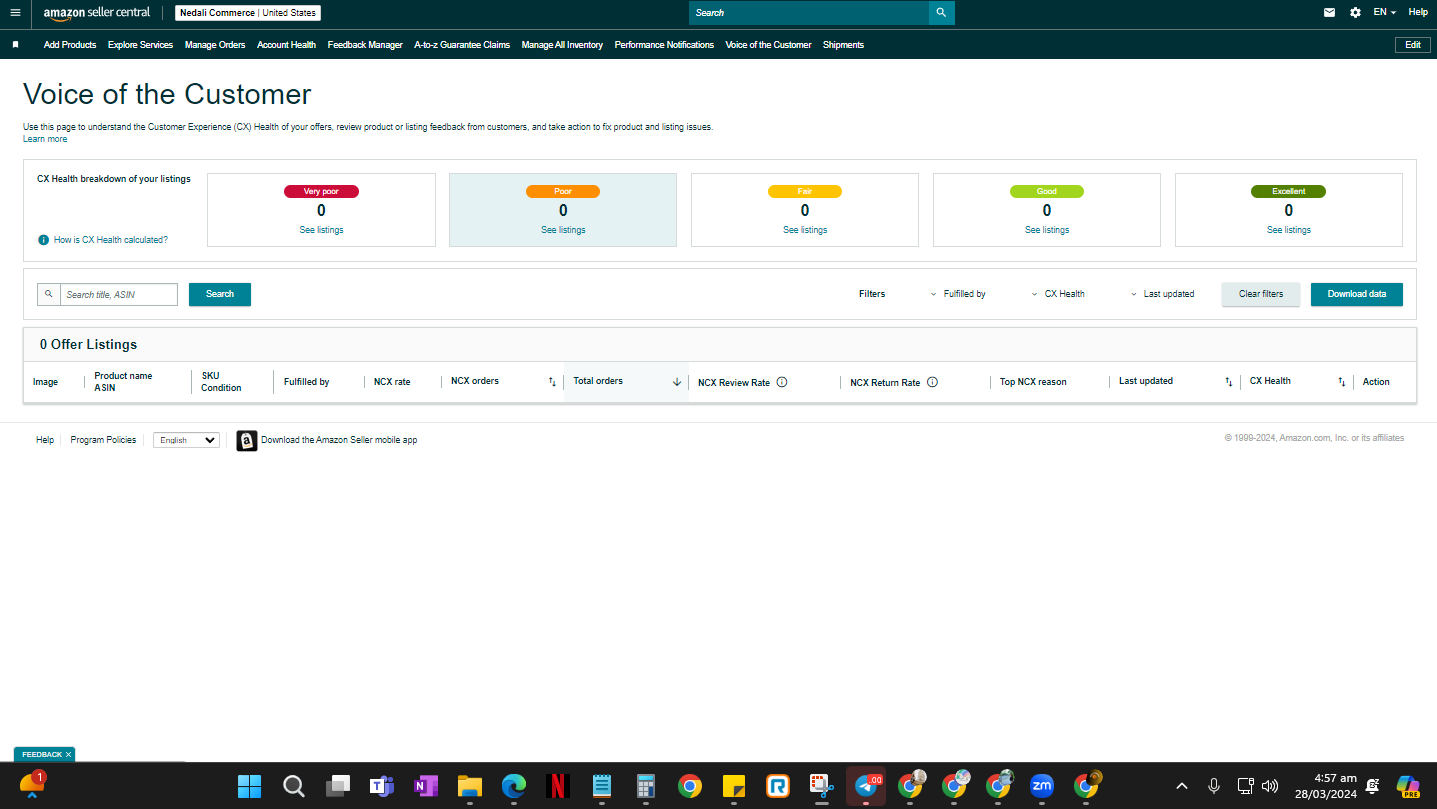Click Download data button
Viewport: 1437px width, 809px height.
click(1357, 294)
